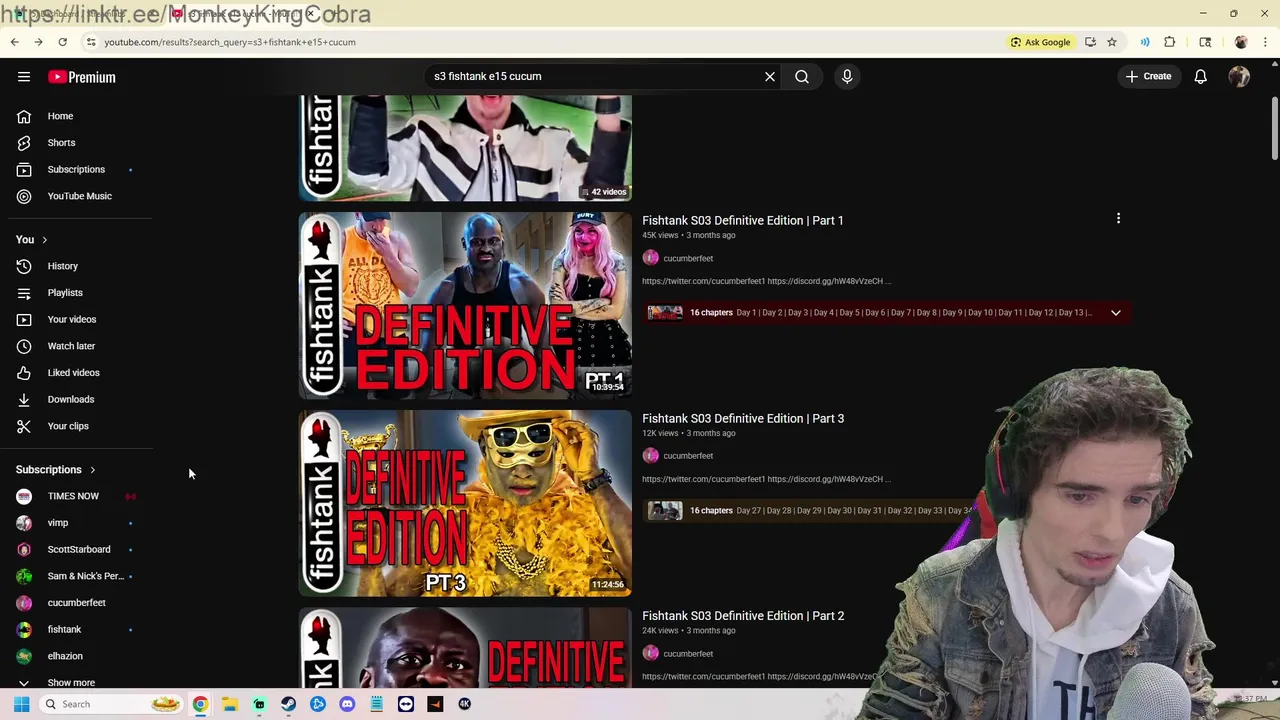Go back in Chrome
Screen dimensions: 1280x720
point(14,42)
